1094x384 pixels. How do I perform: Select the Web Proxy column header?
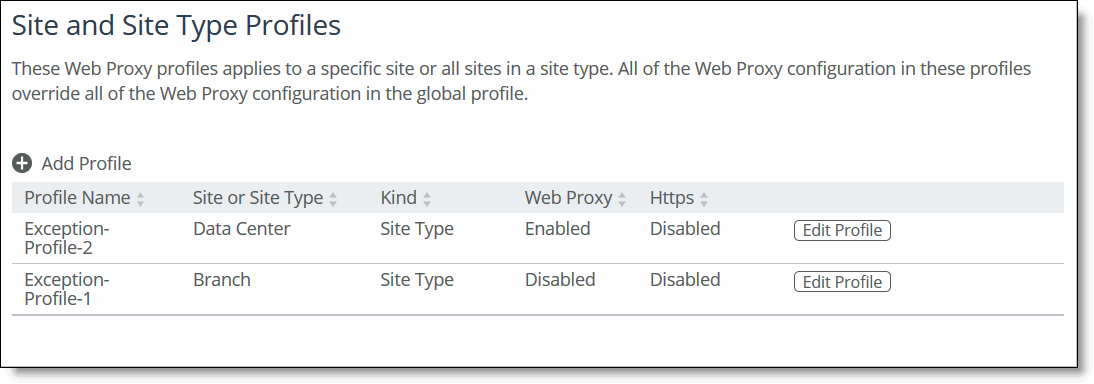click(569, 198)
